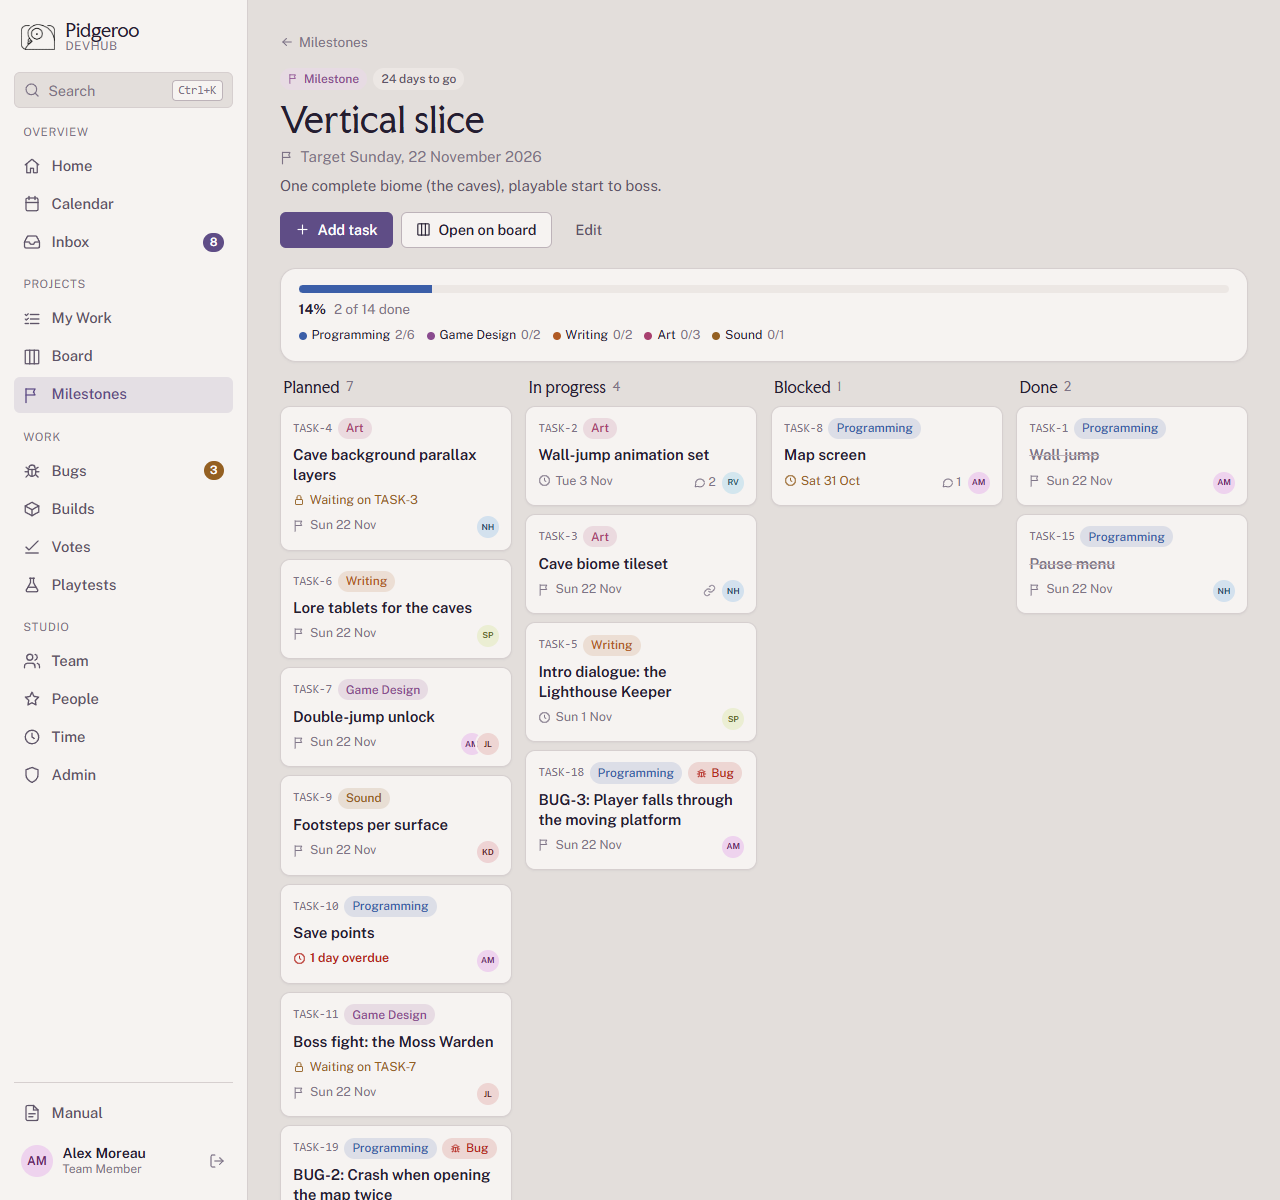The height and width of the screenshot is (1200, 1280).
Task: Click the 1 day overdue clock icon
Action: [299, 958]
